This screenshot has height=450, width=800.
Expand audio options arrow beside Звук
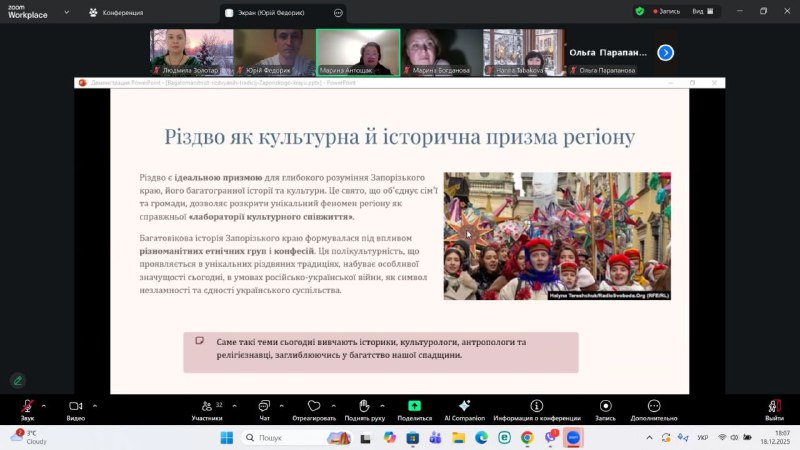[x=43, y=406]
